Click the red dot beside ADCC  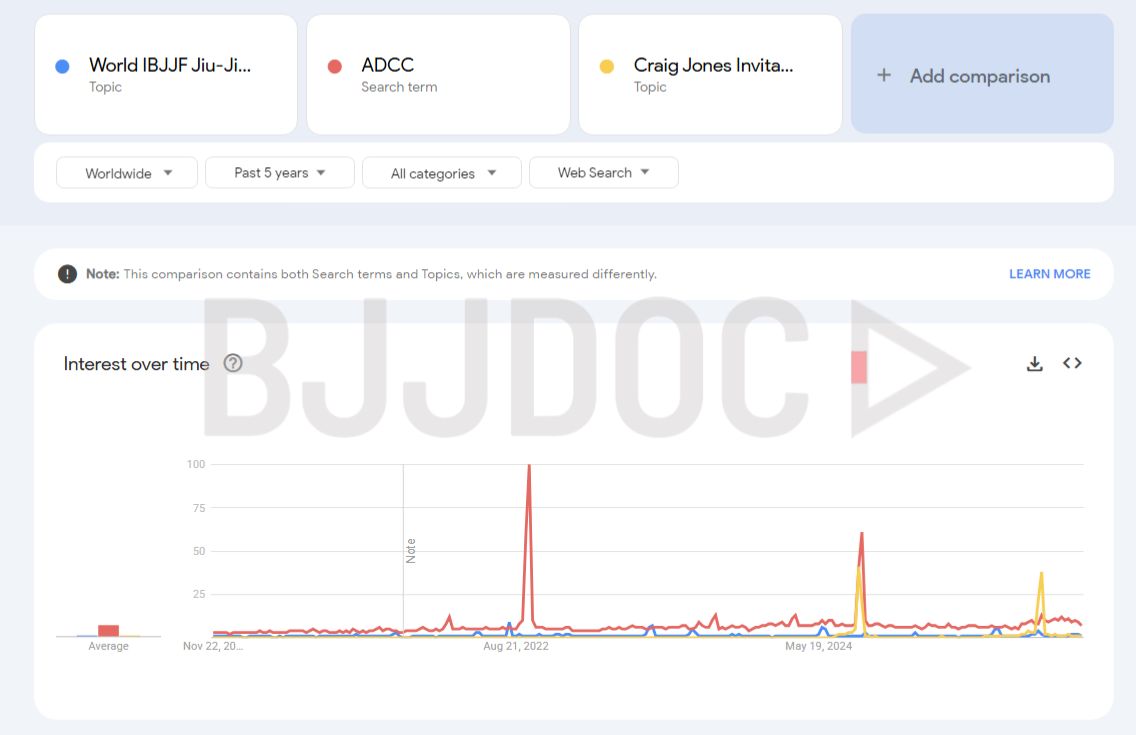tap(335, 67)
